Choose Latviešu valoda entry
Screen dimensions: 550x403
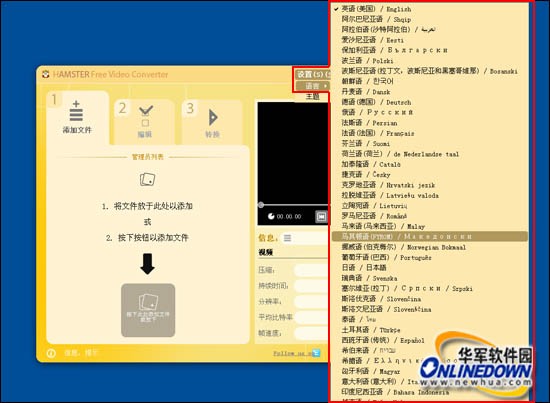[430, 195]
